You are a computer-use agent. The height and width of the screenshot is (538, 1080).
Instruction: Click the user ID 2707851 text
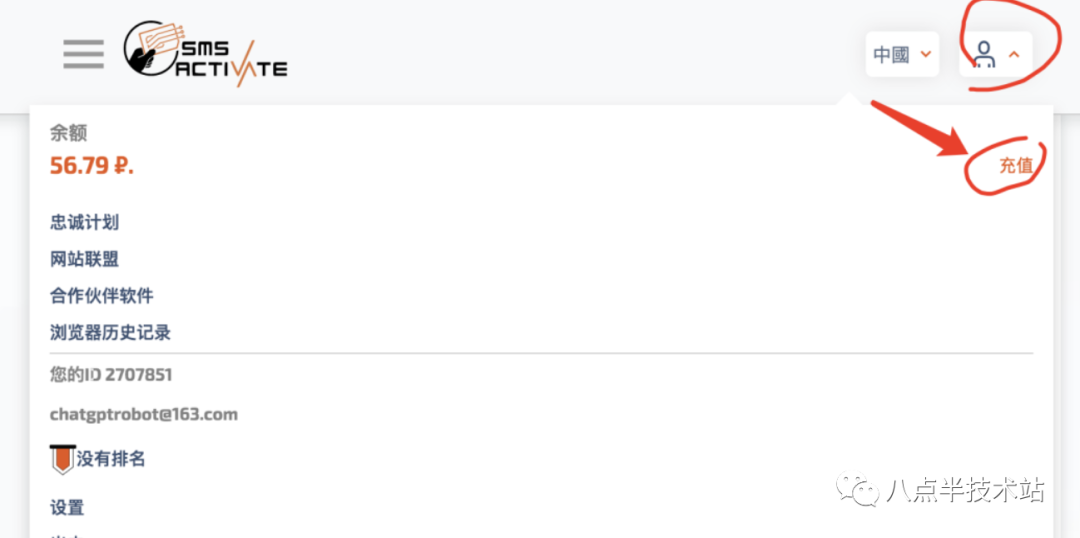(x=111, y=375)
